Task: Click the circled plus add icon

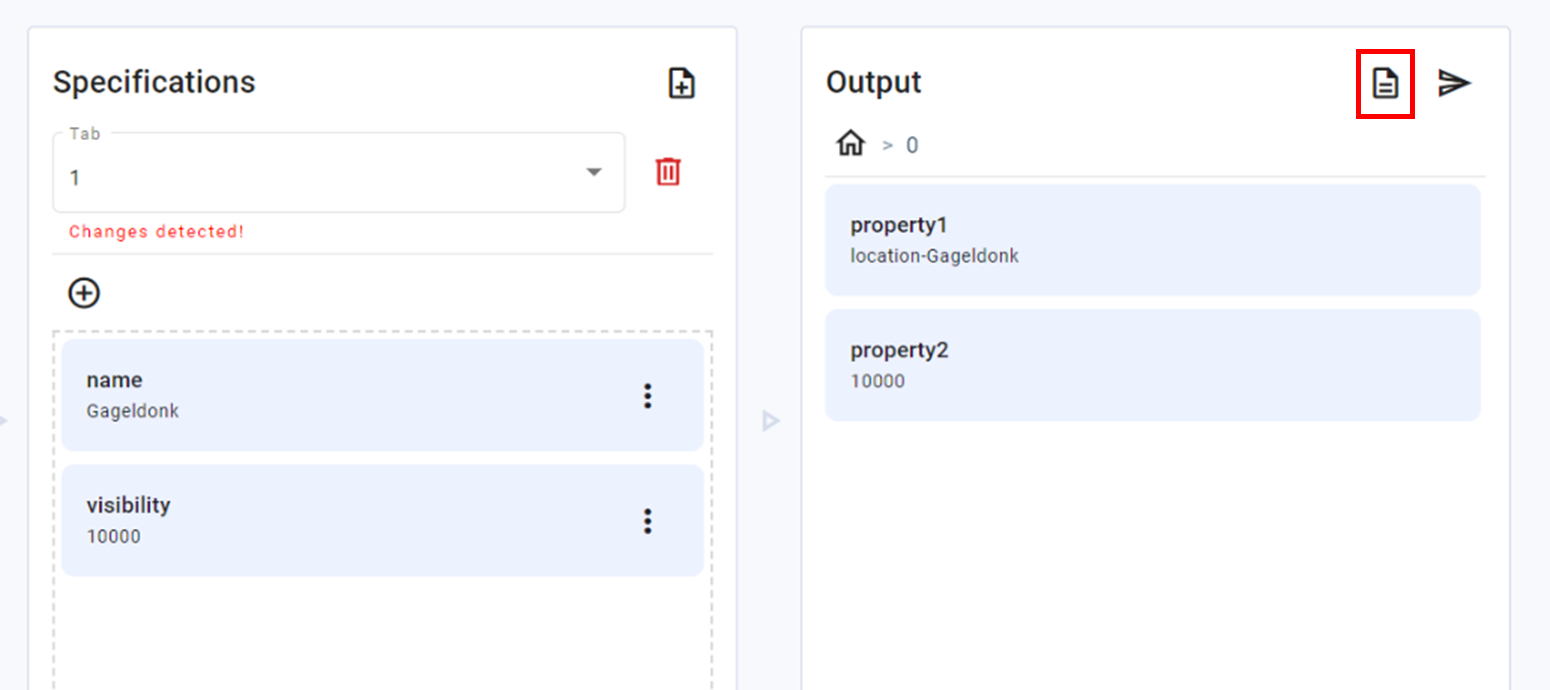Action: click(84, 293)
